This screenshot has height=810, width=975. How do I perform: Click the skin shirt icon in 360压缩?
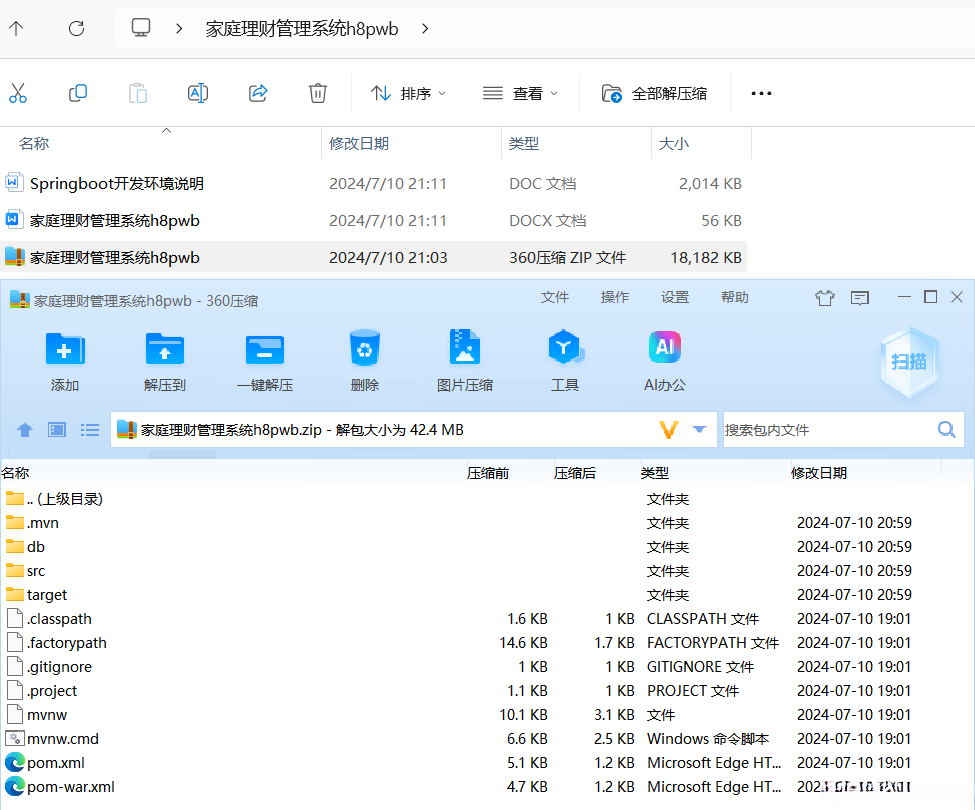pos(825,298)
